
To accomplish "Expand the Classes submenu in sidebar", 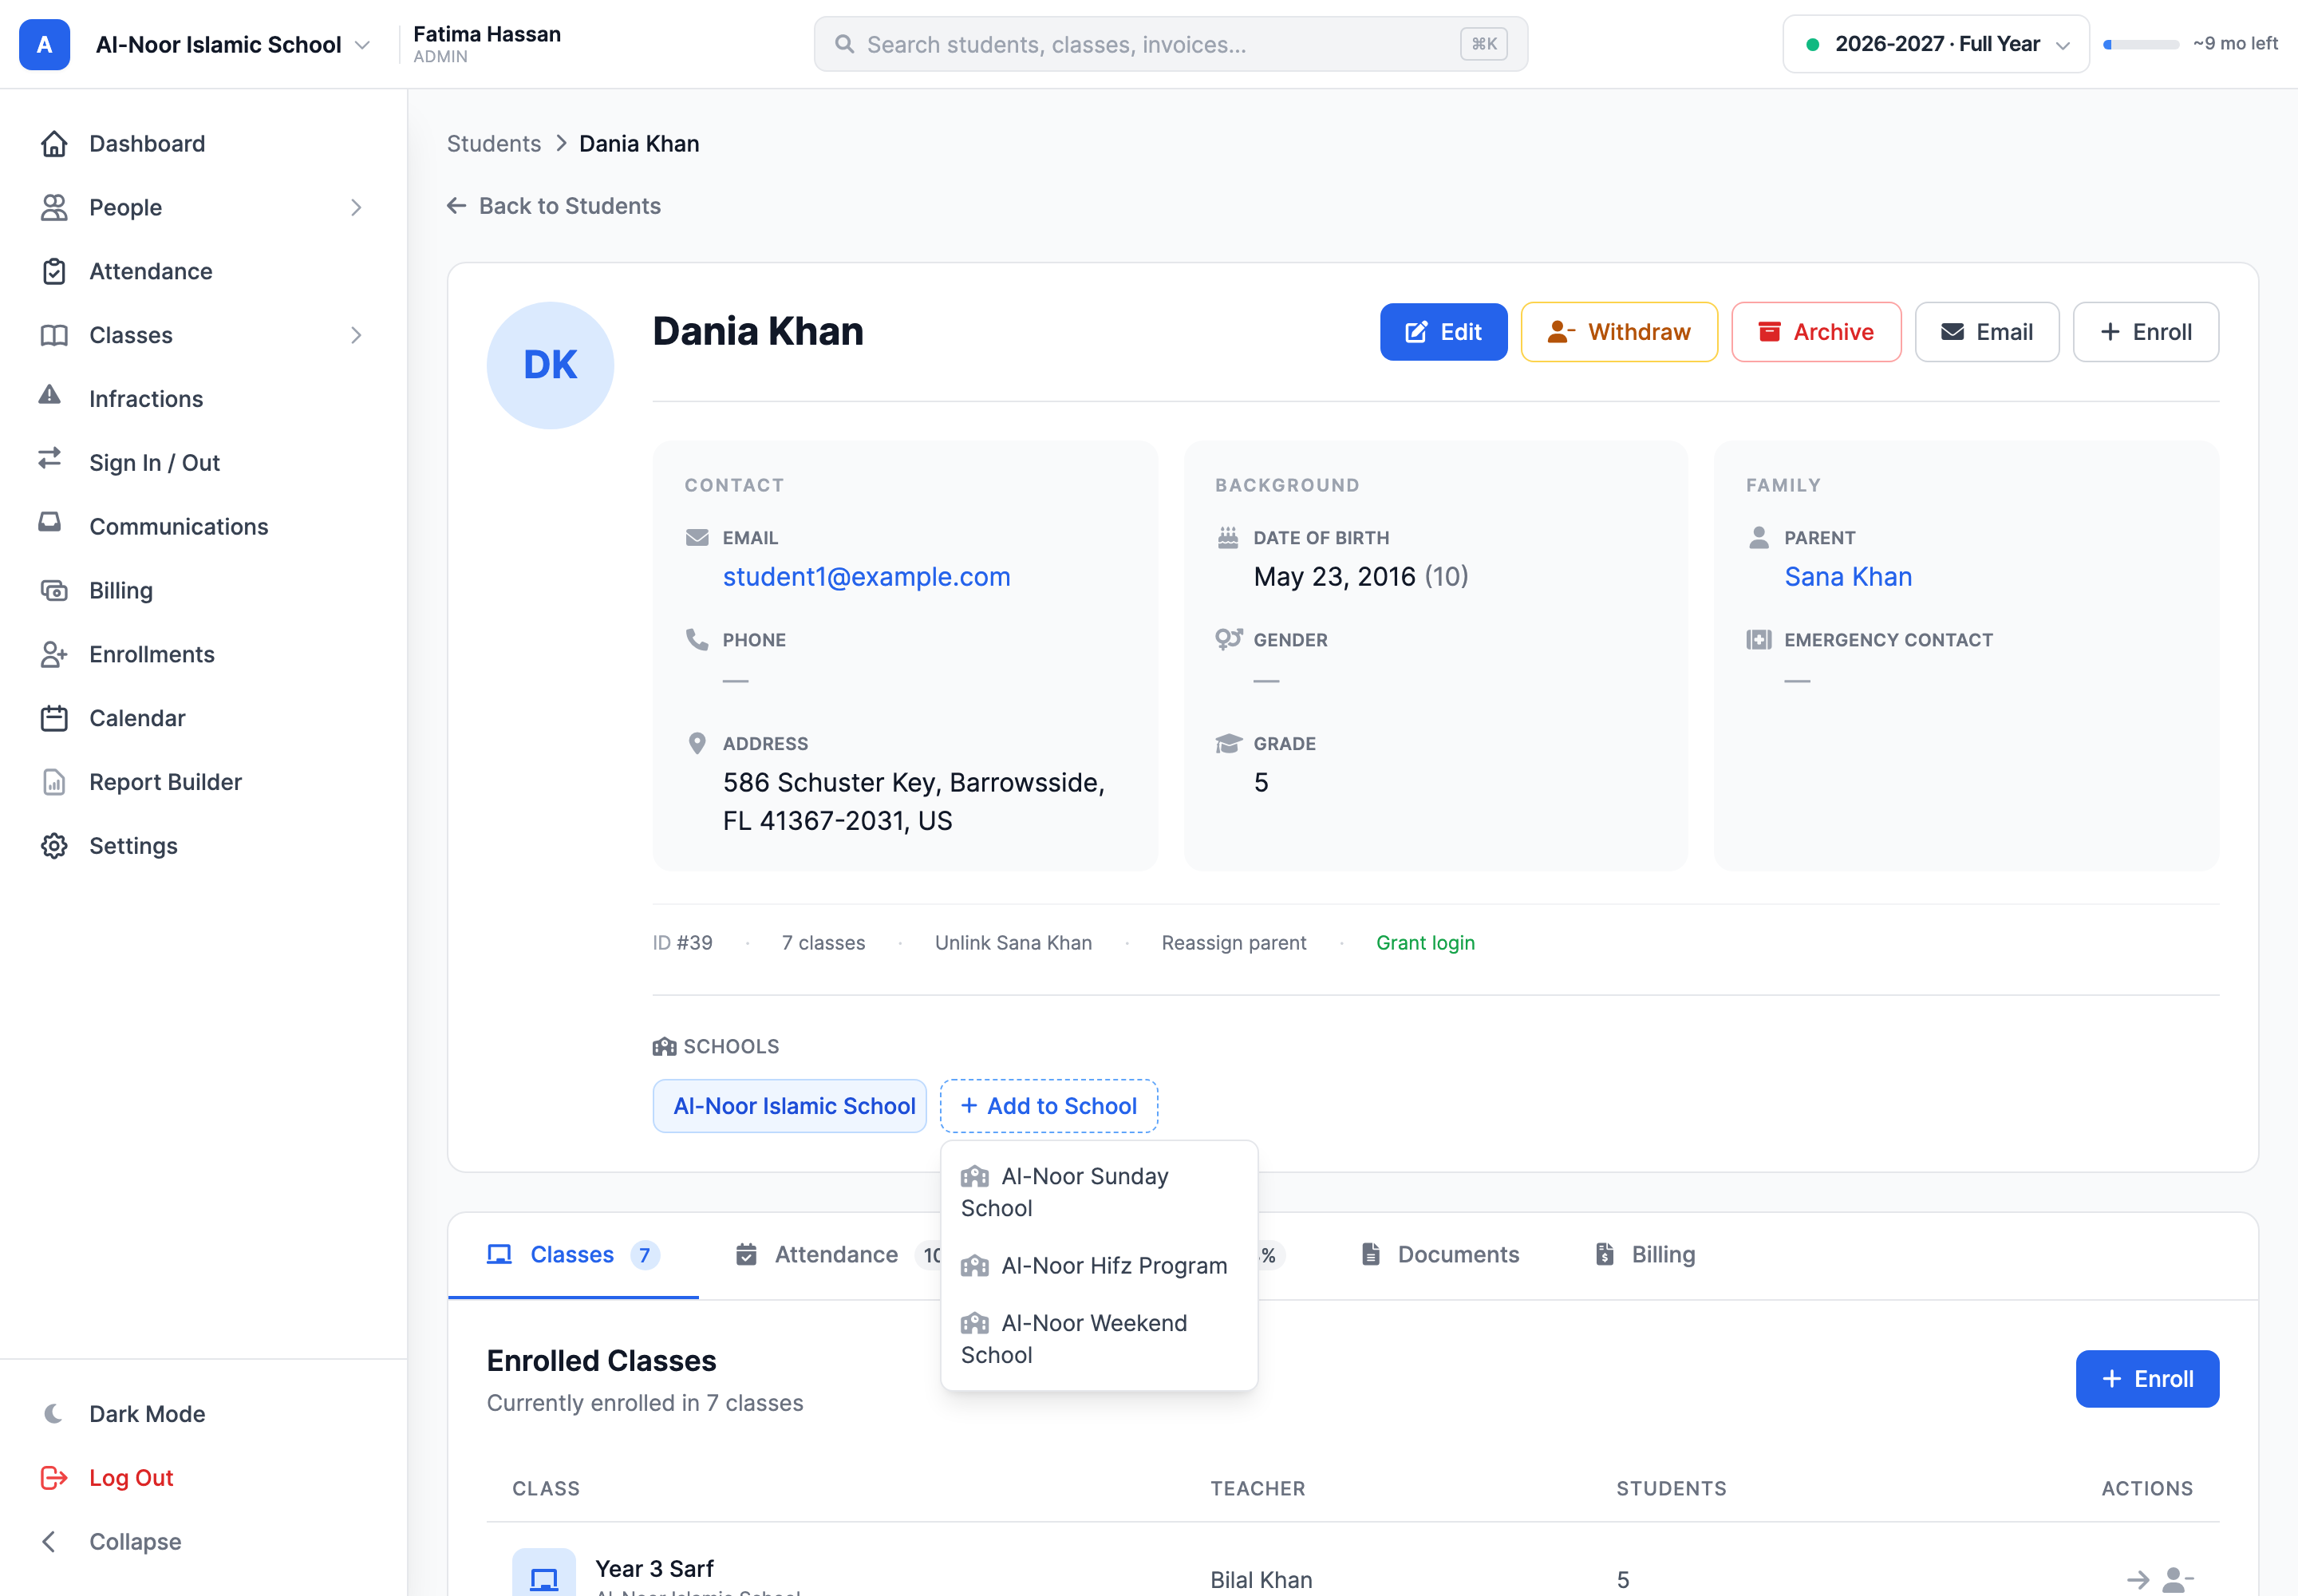I will coord(356,335).
